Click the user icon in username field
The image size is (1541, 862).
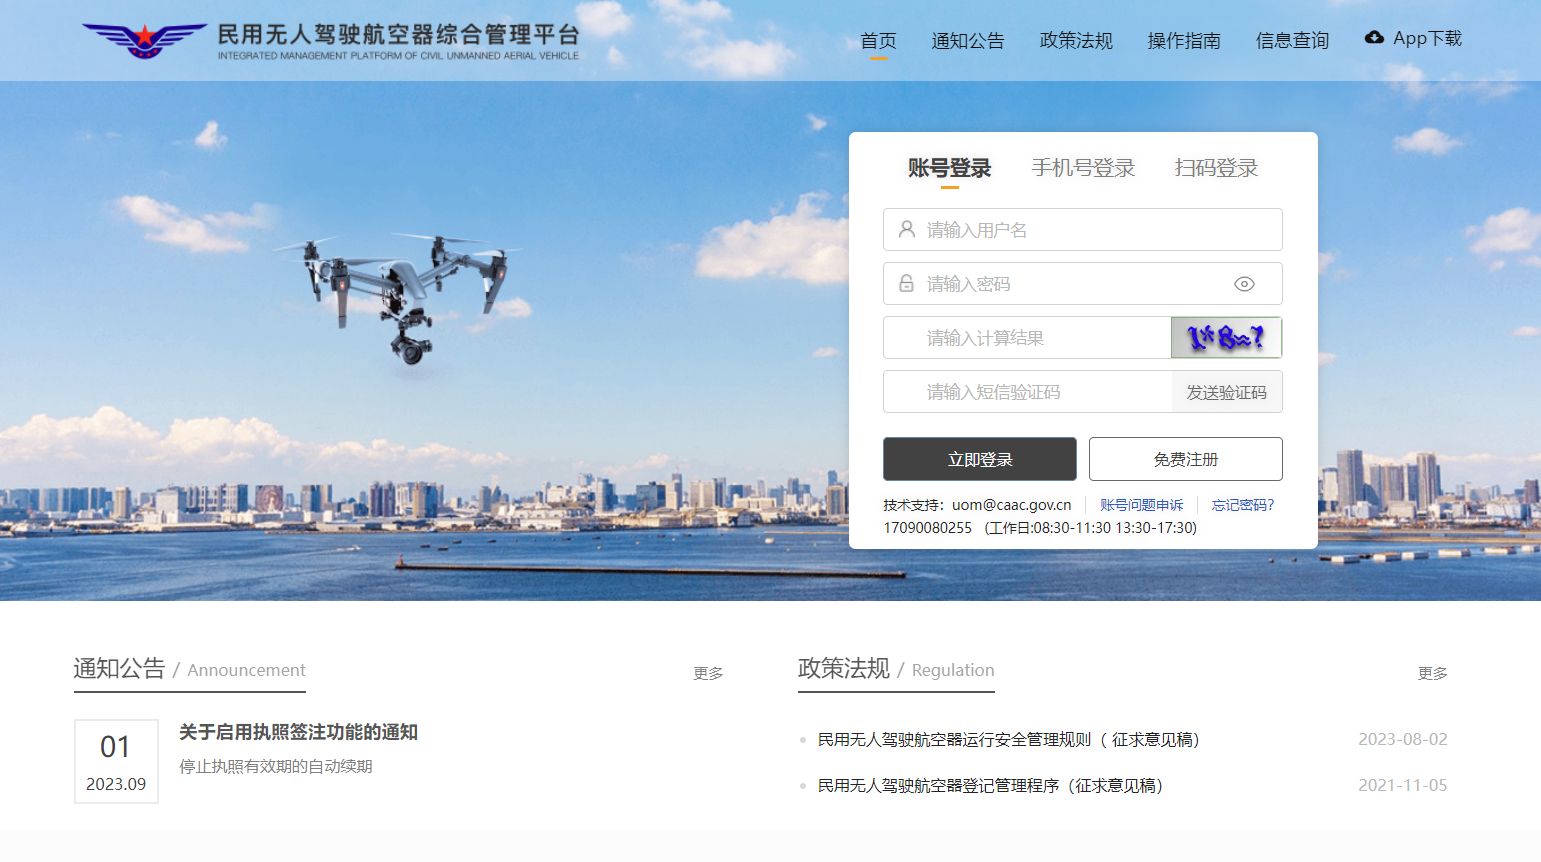click(x=906, y=230)
